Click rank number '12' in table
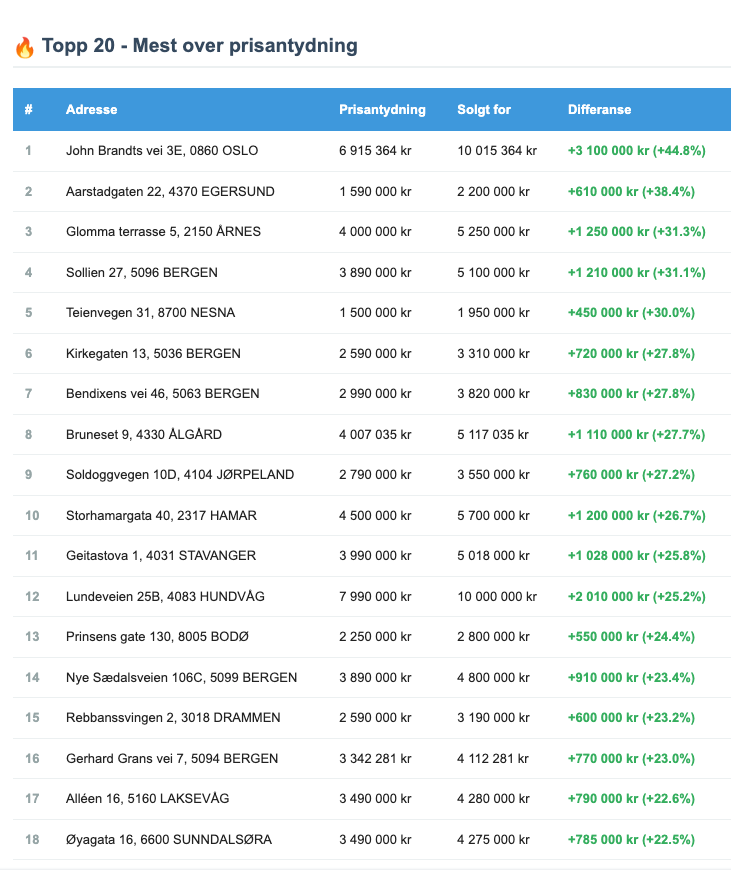This screenshot has height=873, width=731. (x=32, y=596)
